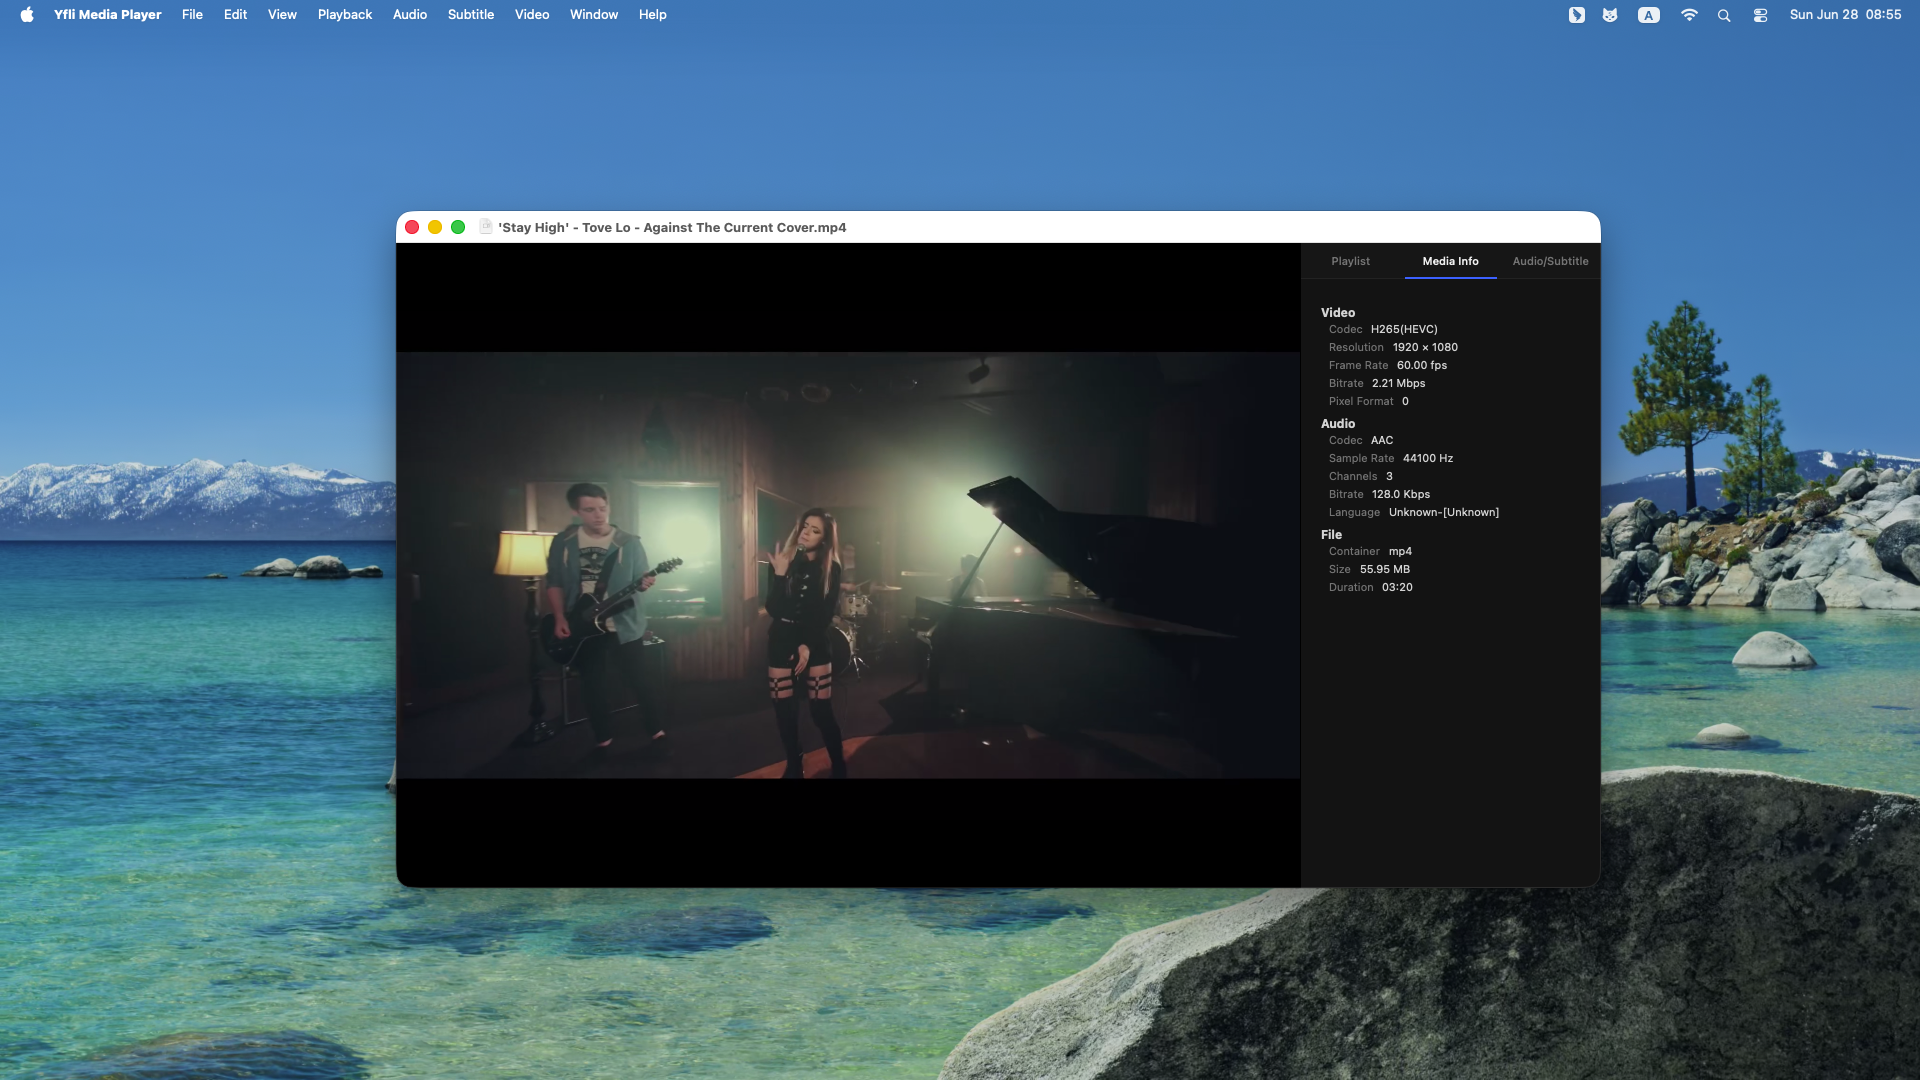This screenshot has width=1920, height=1080.
Task: Click the video file name in title bar
Action: coord(672,227)
